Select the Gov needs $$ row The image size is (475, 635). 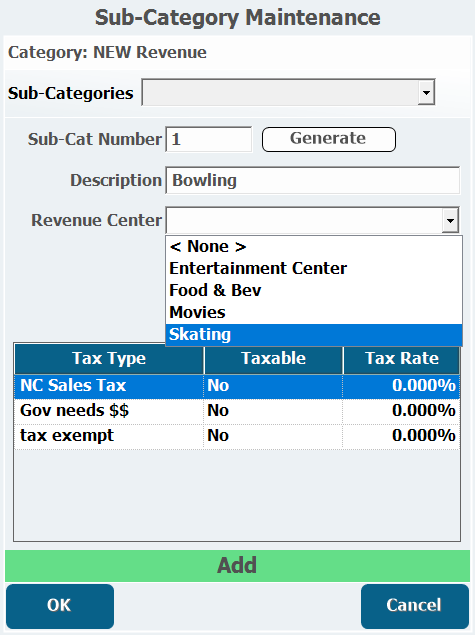pyautogui.click(x=237, y=411)
